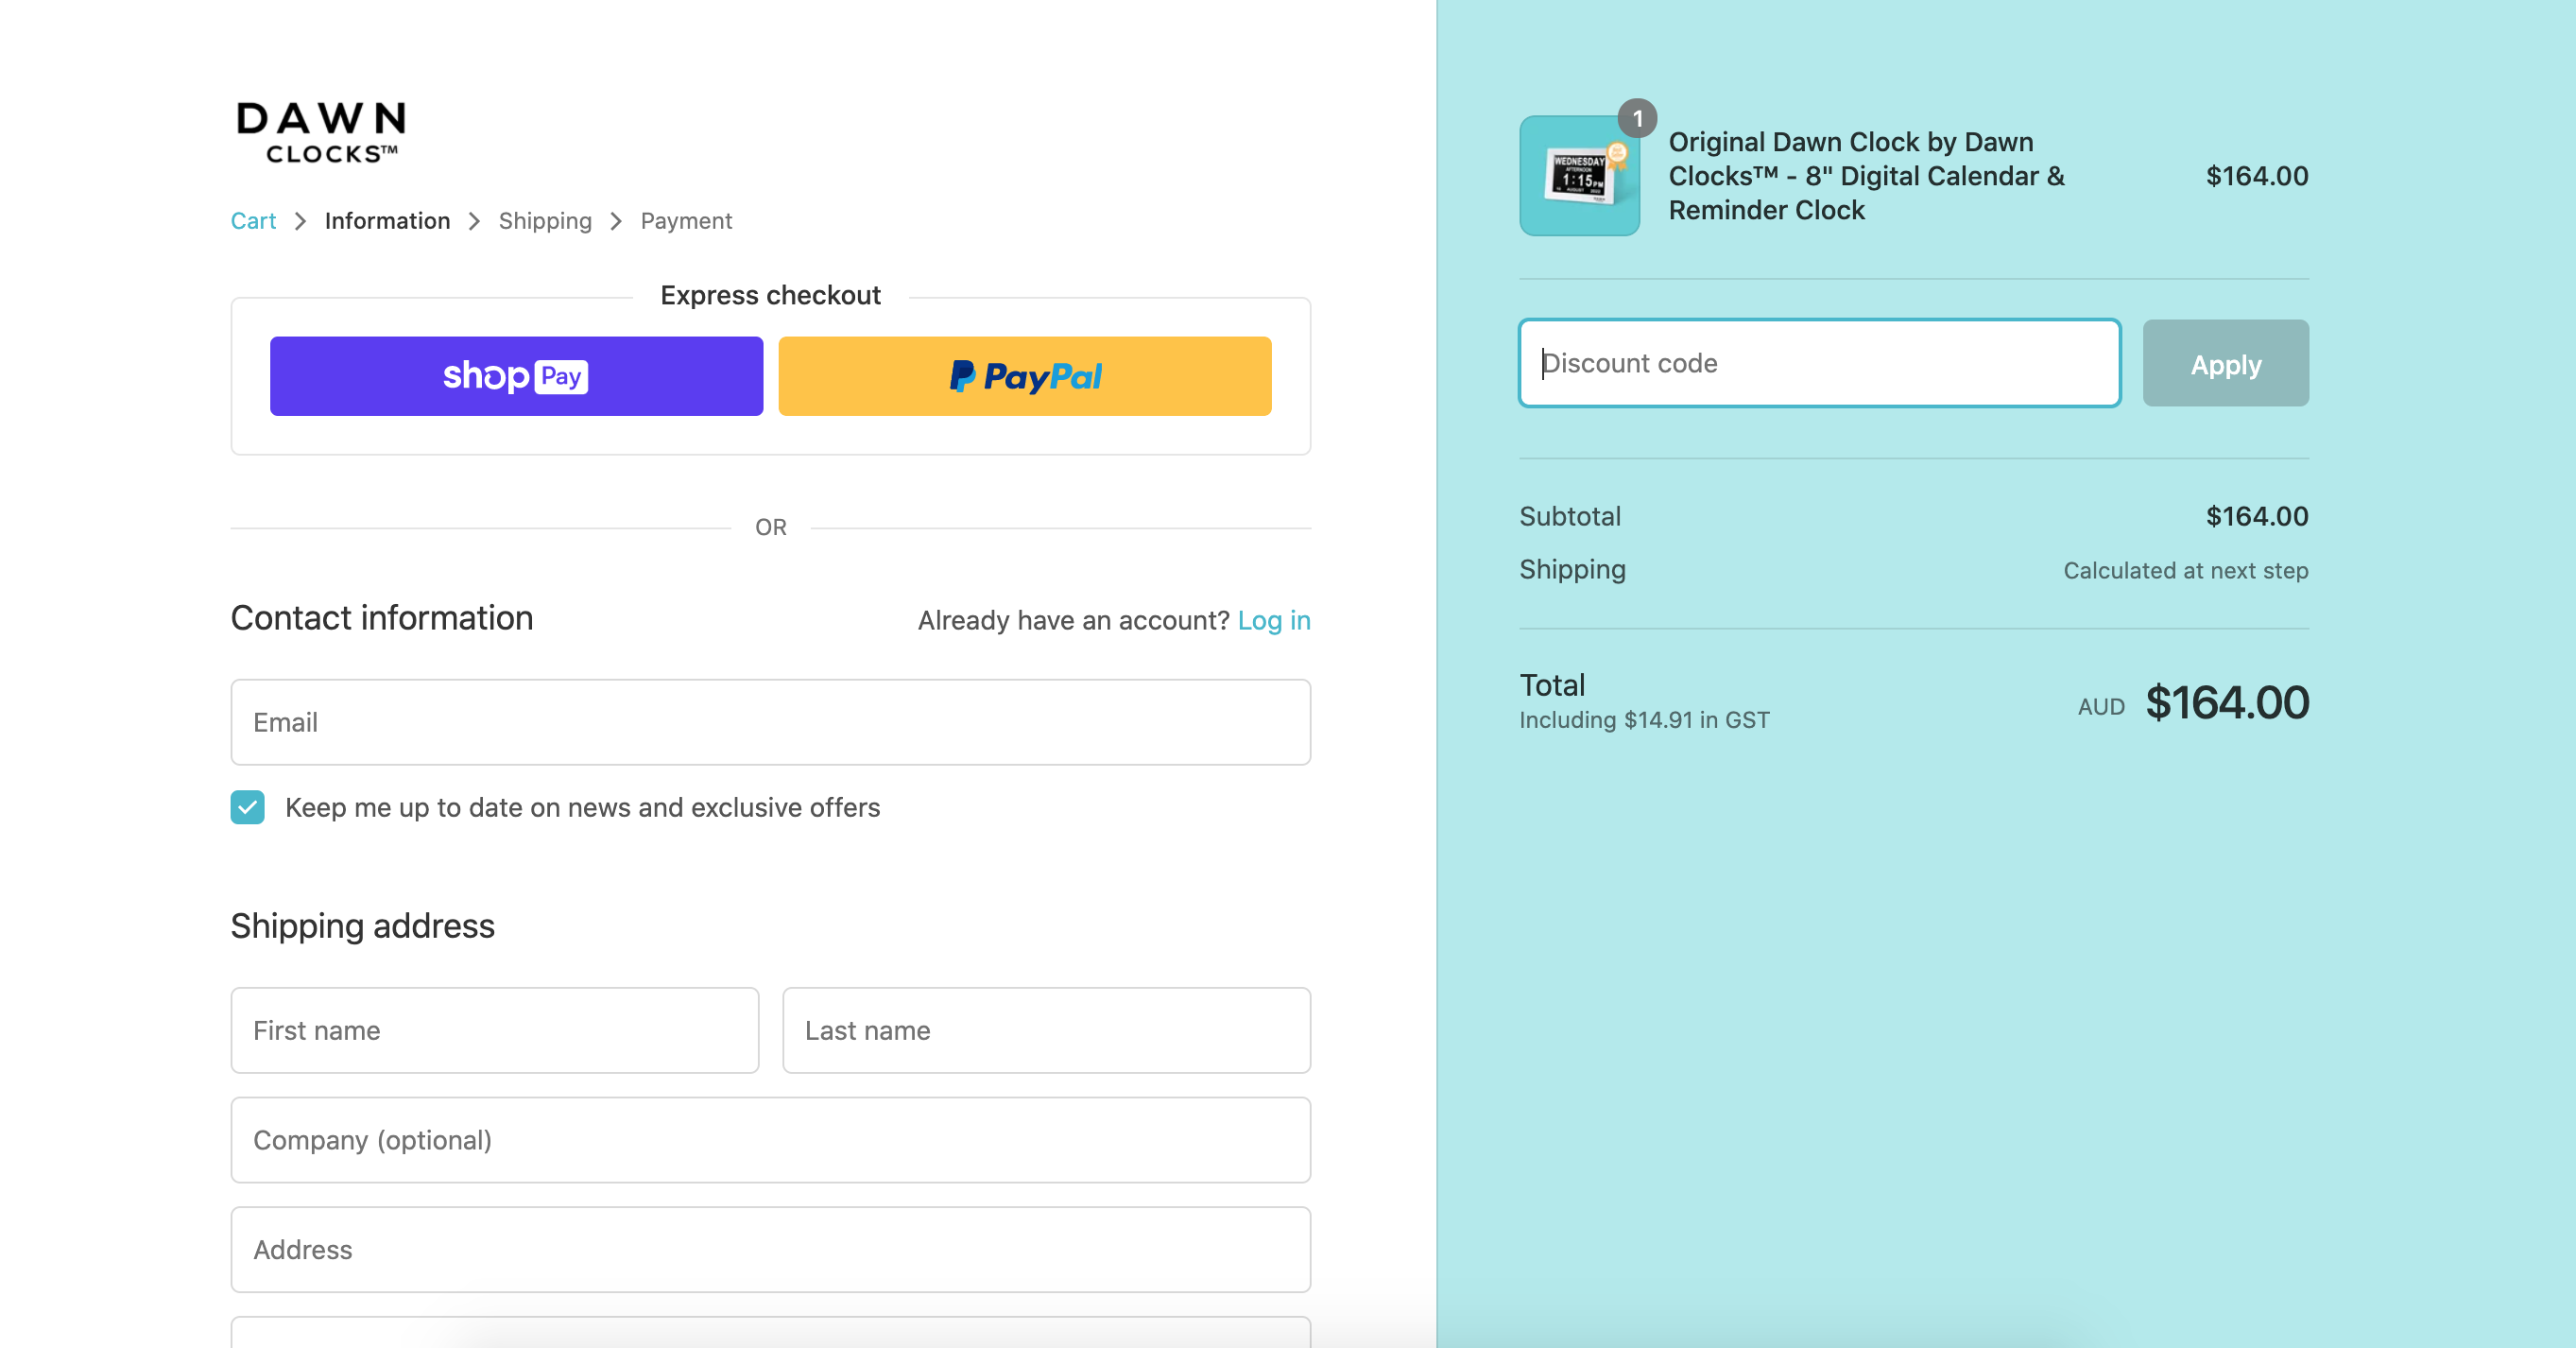Click the Contact information heading
This screenshot has width=2576, height=1348.
coord(382,618)
